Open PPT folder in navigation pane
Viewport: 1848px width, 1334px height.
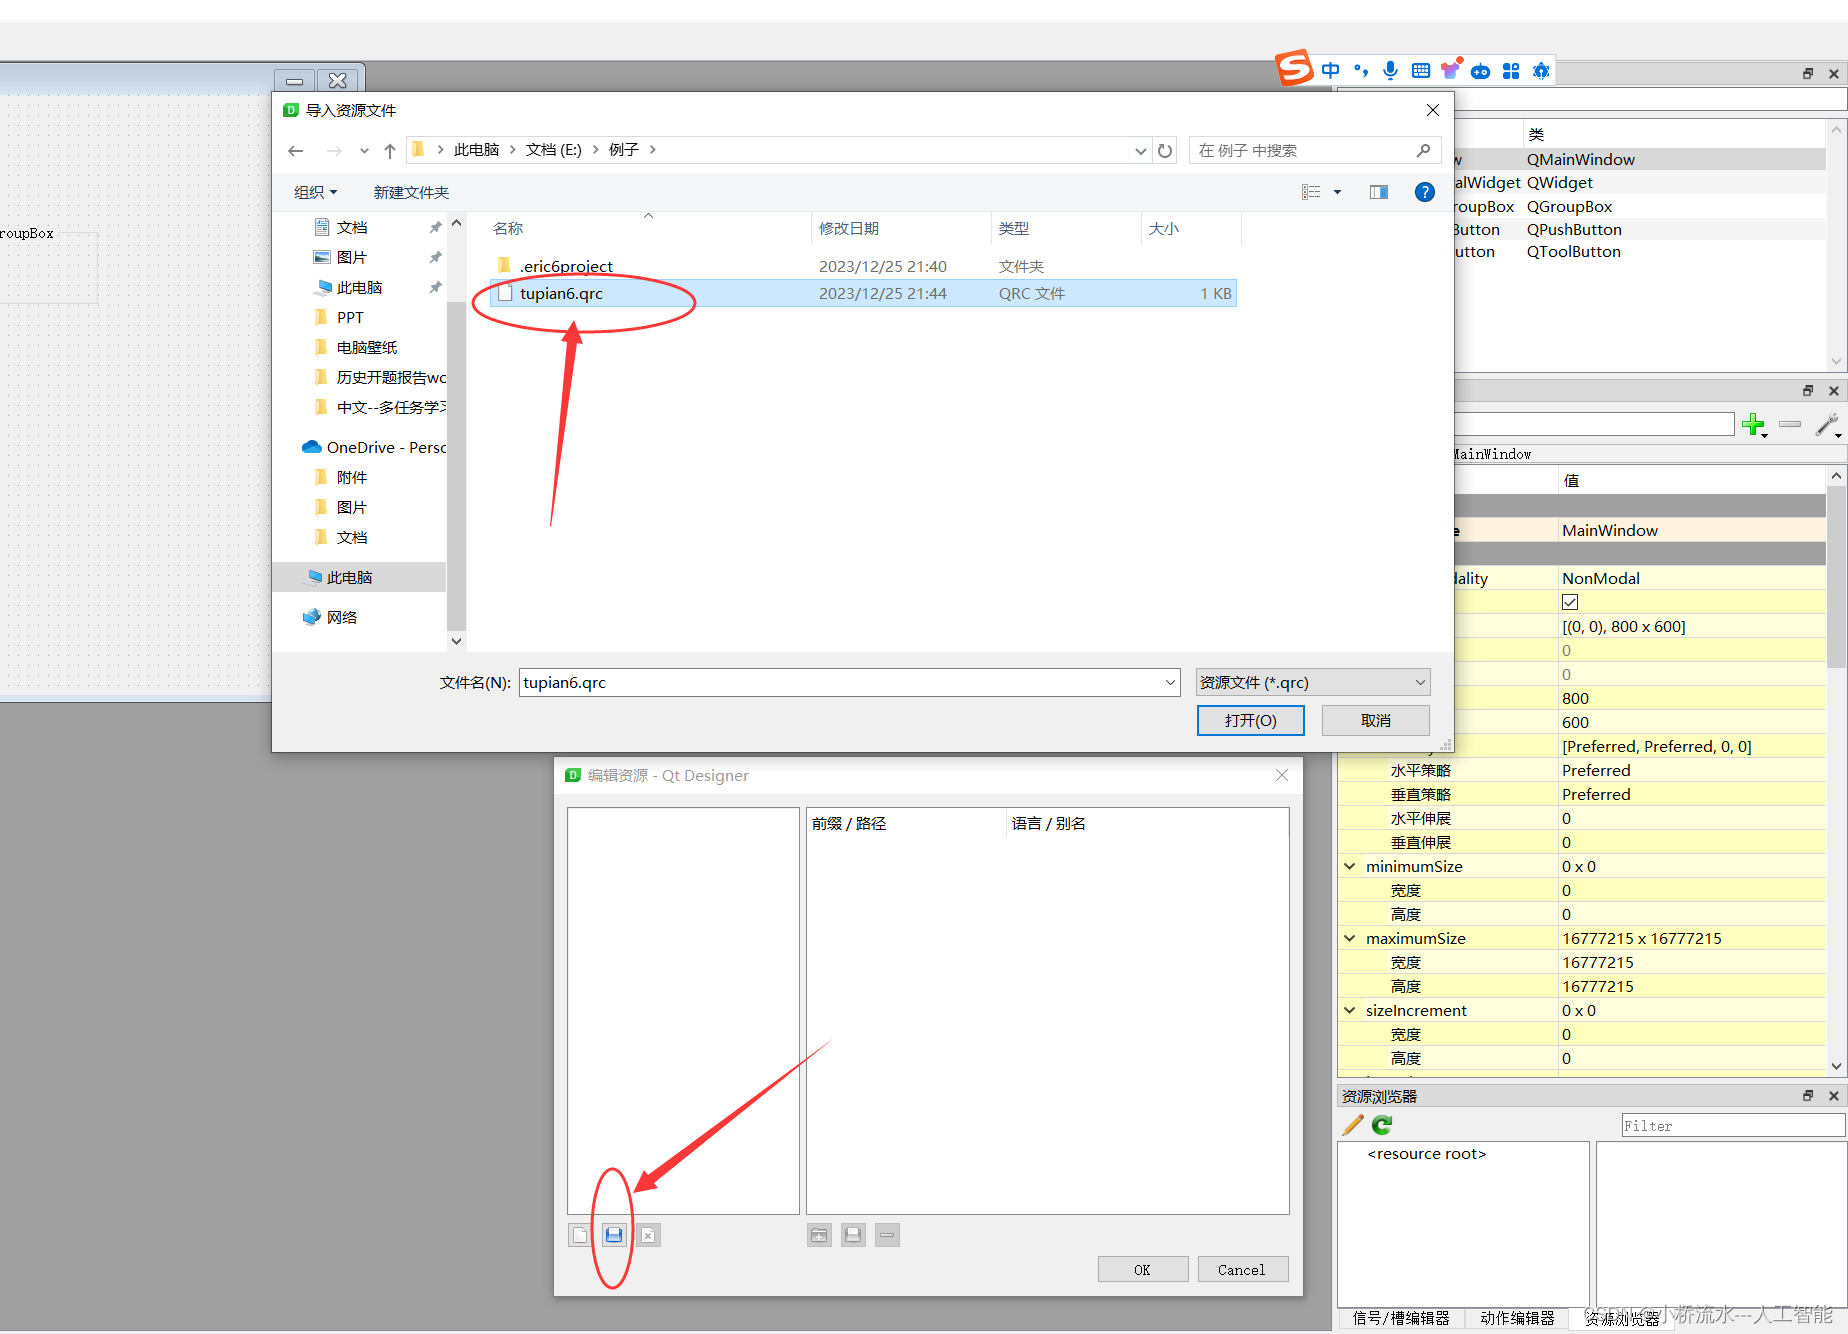pos(349,317)
